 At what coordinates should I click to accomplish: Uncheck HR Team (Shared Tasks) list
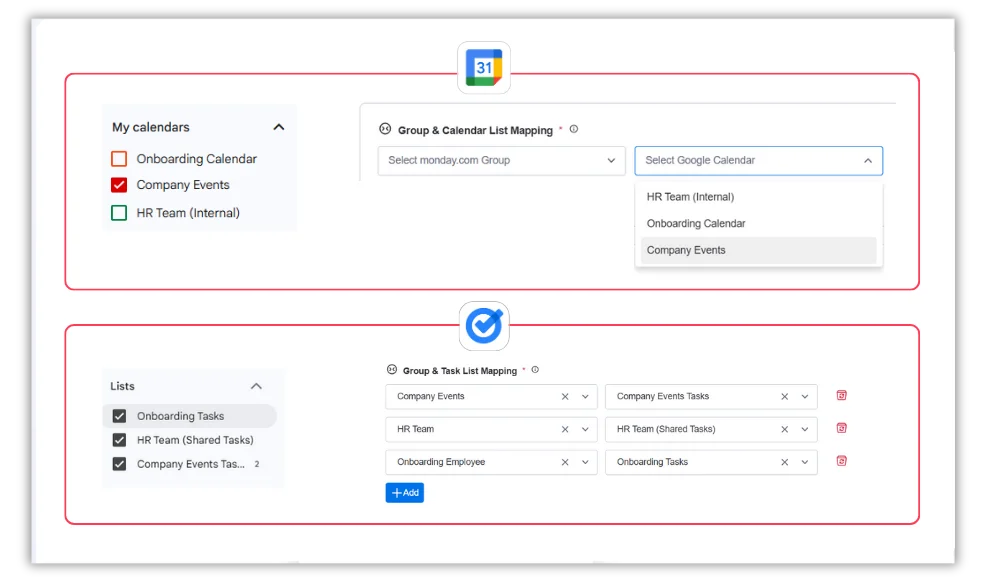point(119,440)
